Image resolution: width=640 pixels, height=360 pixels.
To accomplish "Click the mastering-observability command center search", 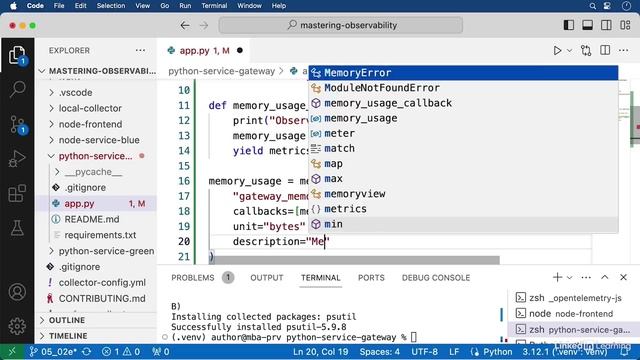I will (x=341, y=25).
